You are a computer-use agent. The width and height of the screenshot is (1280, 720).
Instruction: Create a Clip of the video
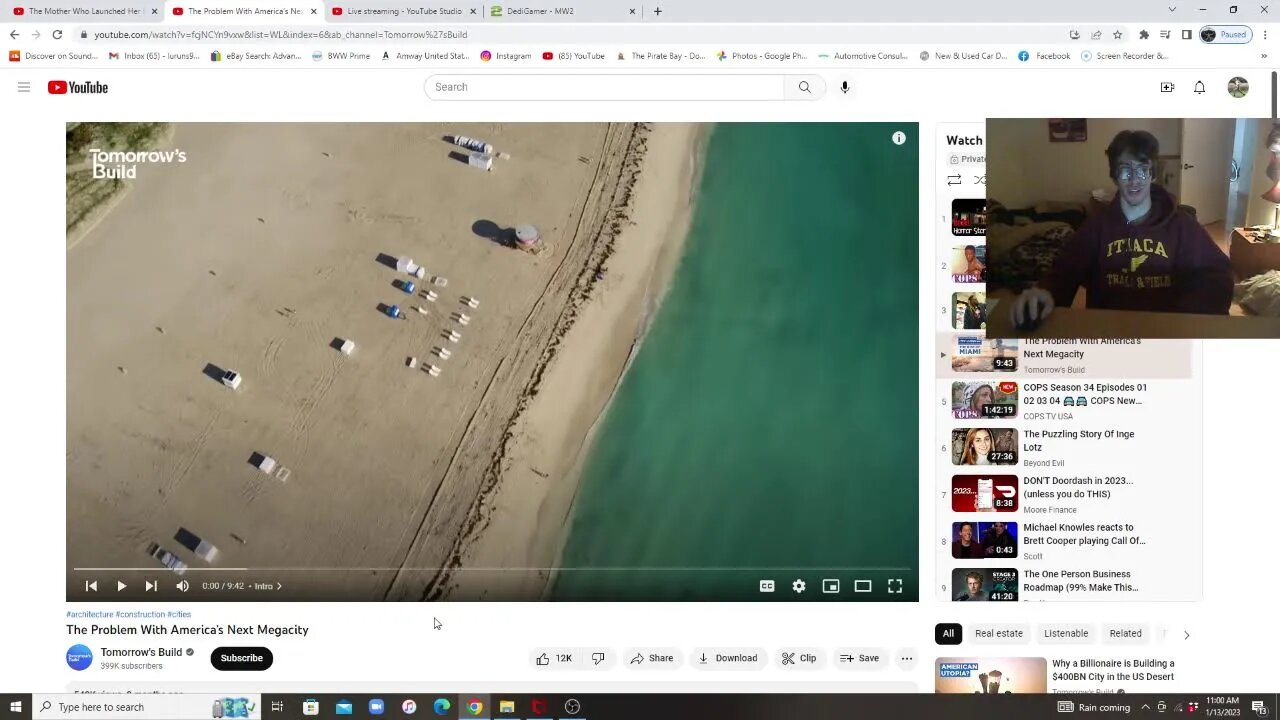click(x=799, y=658)
